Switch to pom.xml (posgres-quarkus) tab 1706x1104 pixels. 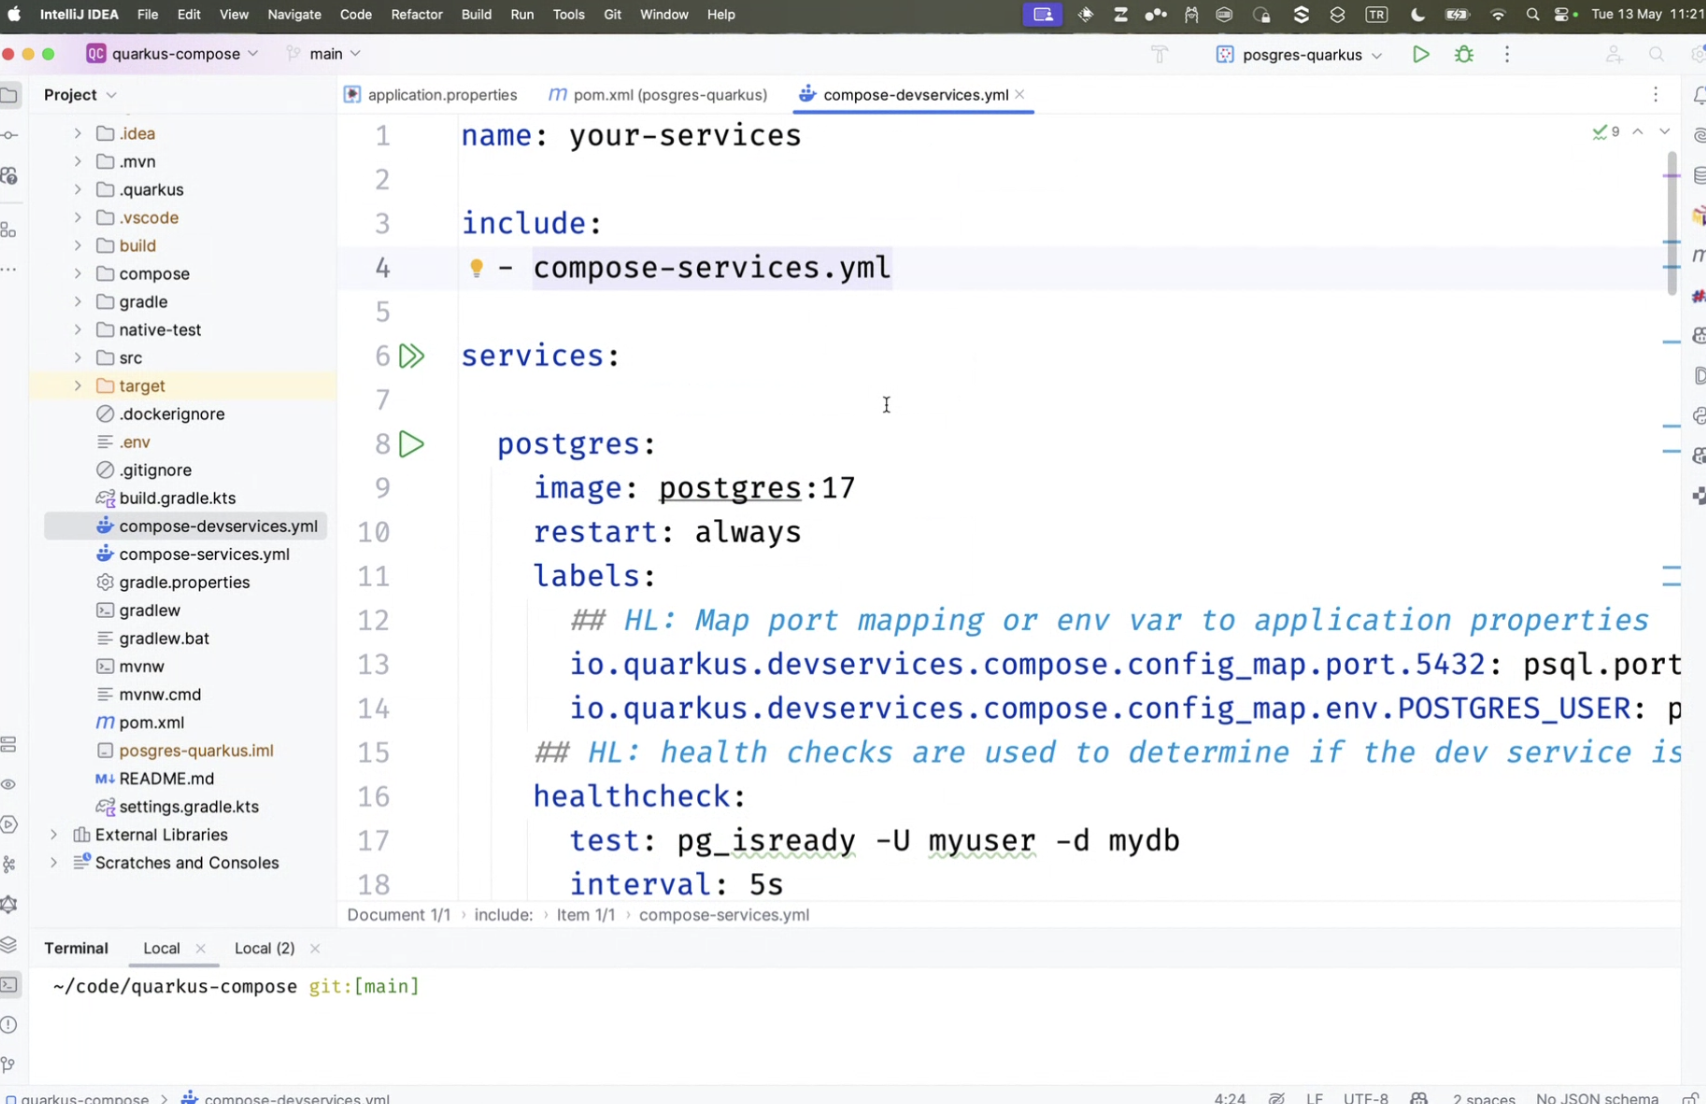(x=658, y=95)
